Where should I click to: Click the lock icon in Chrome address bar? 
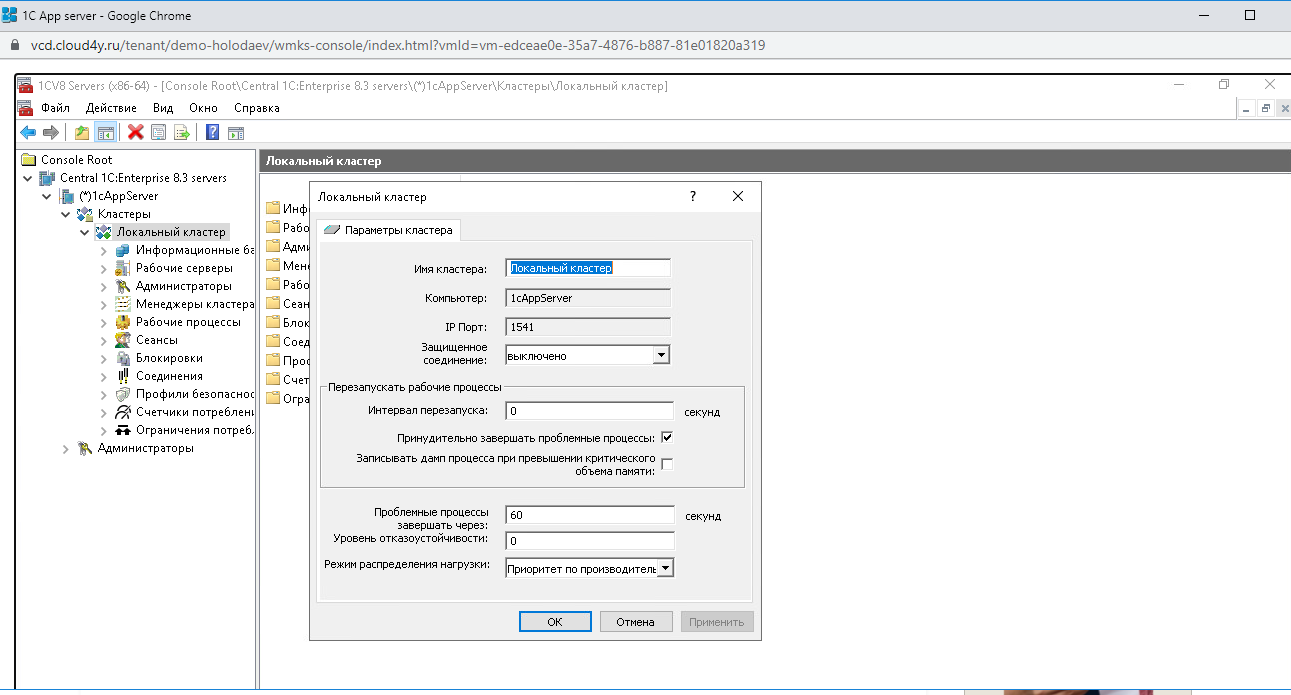point(14,46)
